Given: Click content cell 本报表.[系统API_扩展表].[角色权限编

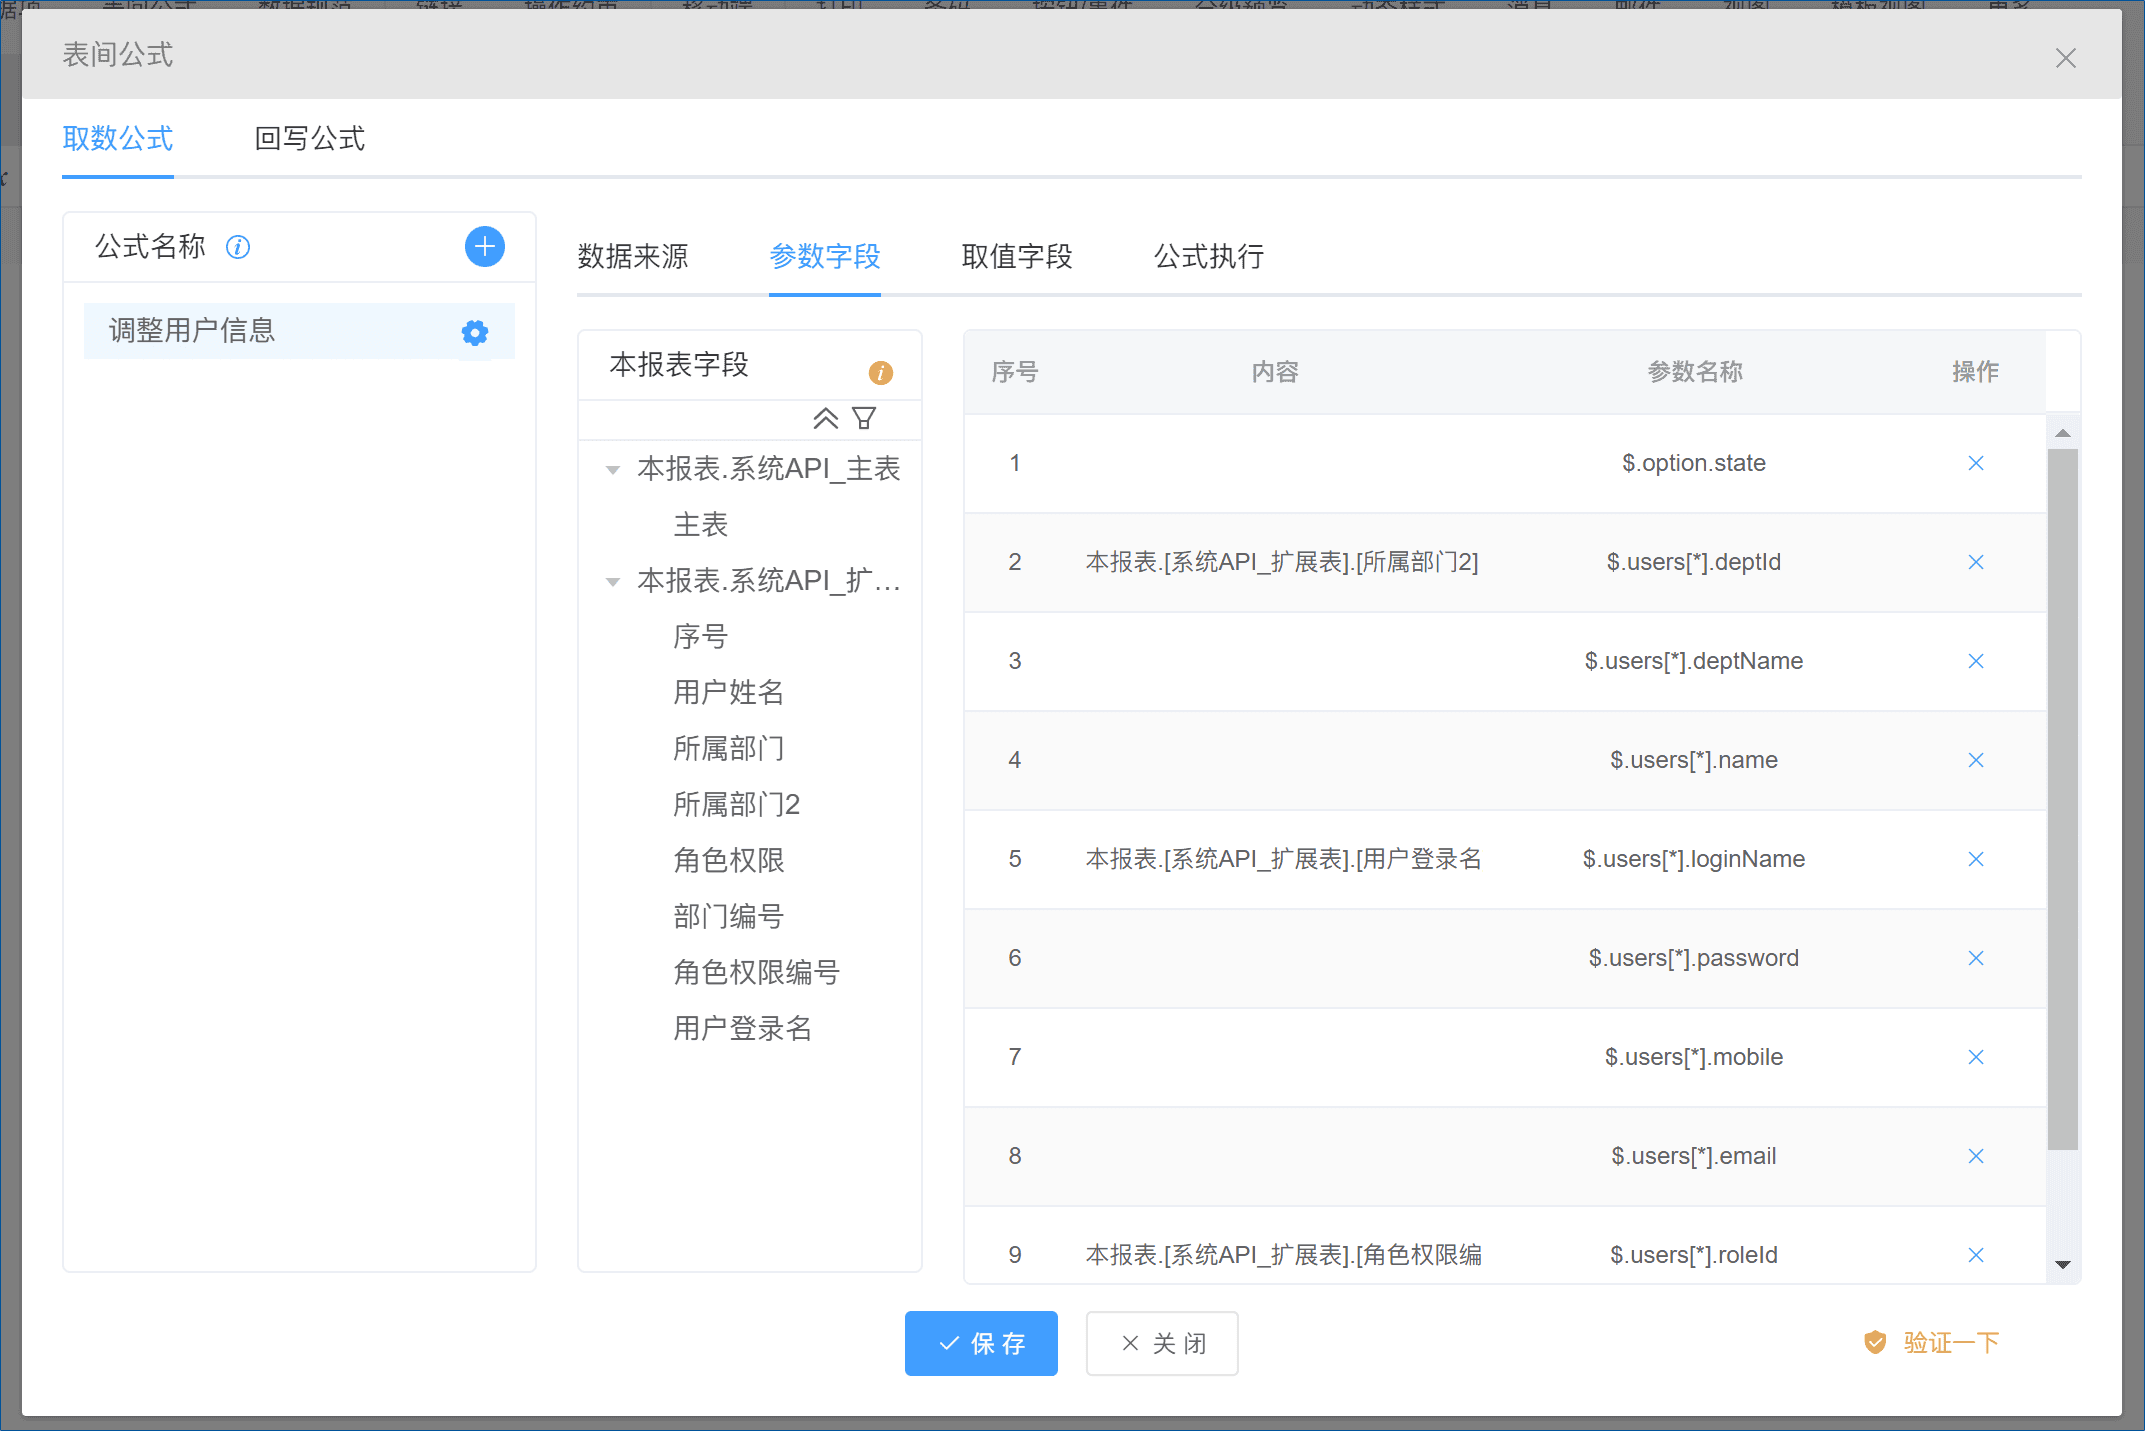Looking at the screenshot, I should (x=1284, y=1255).
